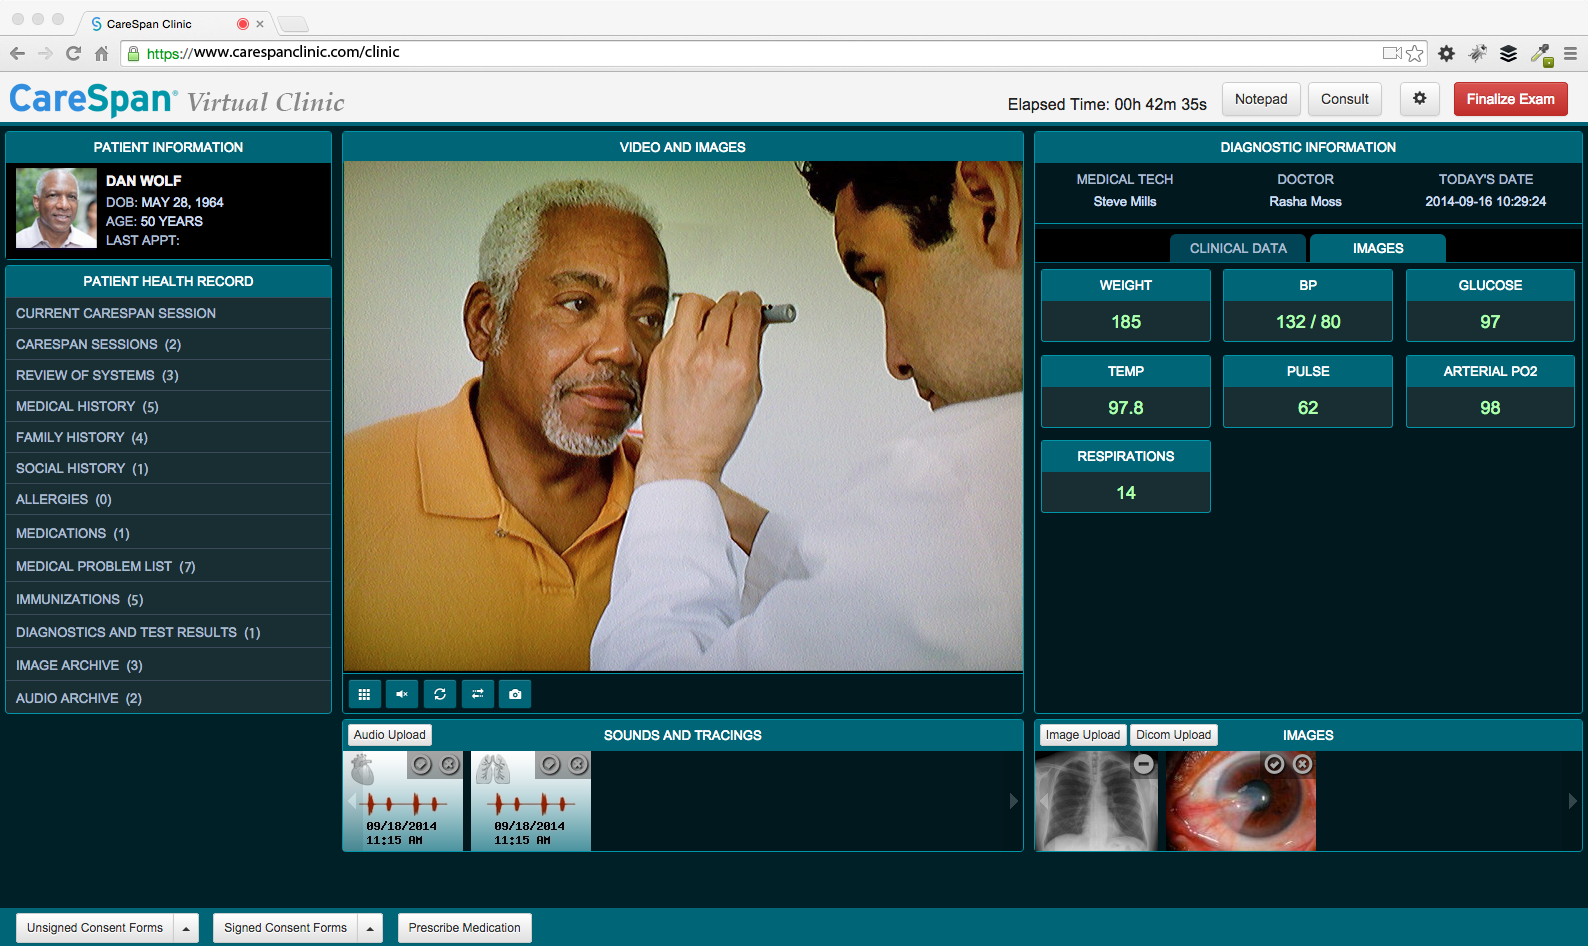Click the camera indicator in address bar
Viewport: 1588px width, 946px height.
point(1391,53)
